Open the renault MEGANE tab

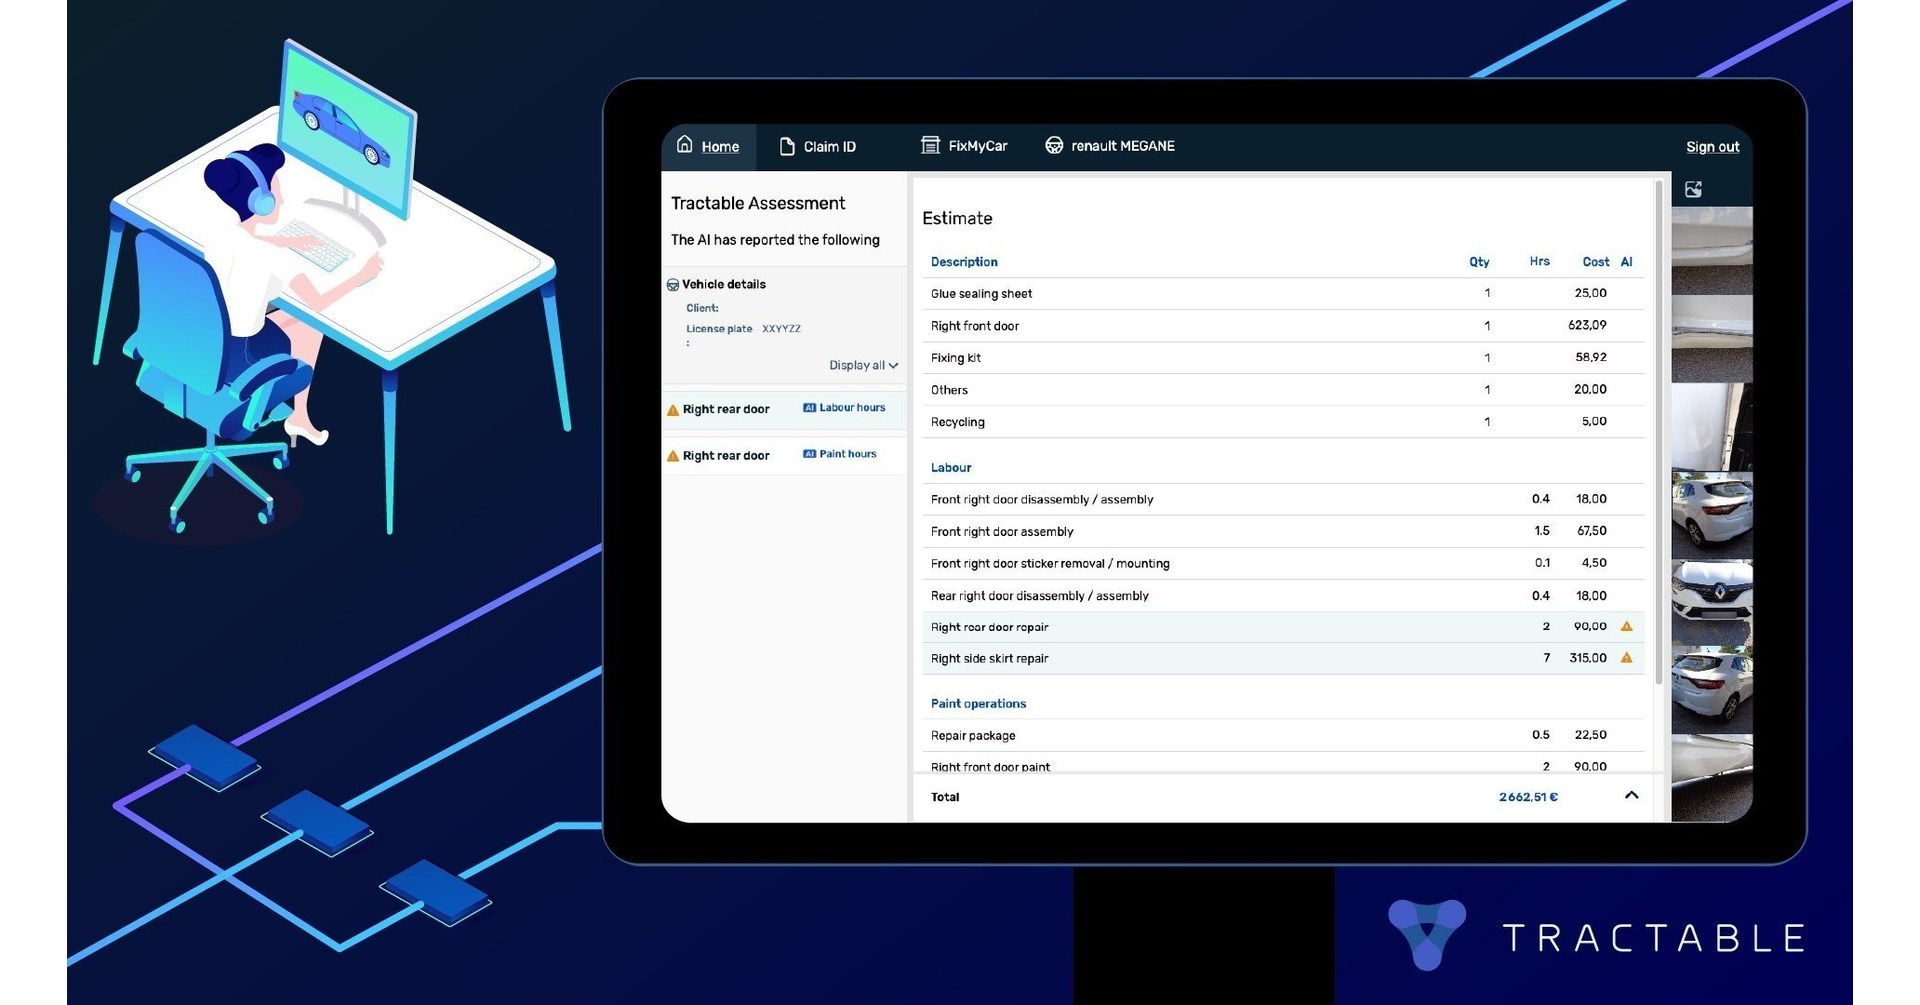coord(1122,145)
